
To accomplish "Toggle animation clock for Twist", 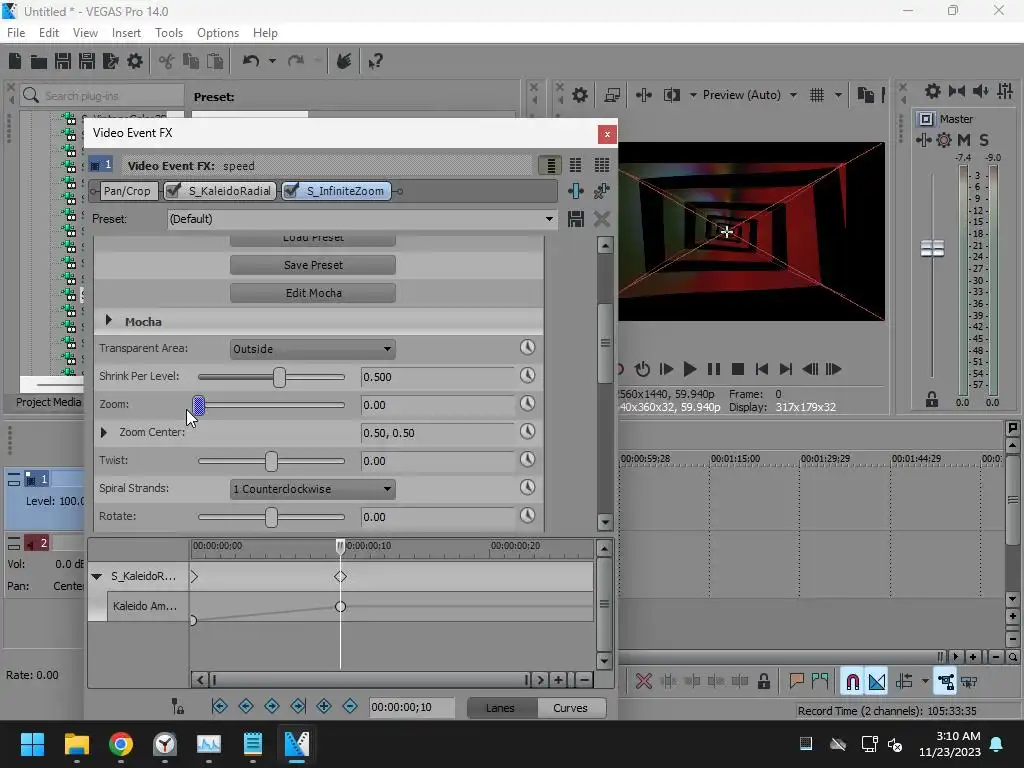I will pos(527,460).
